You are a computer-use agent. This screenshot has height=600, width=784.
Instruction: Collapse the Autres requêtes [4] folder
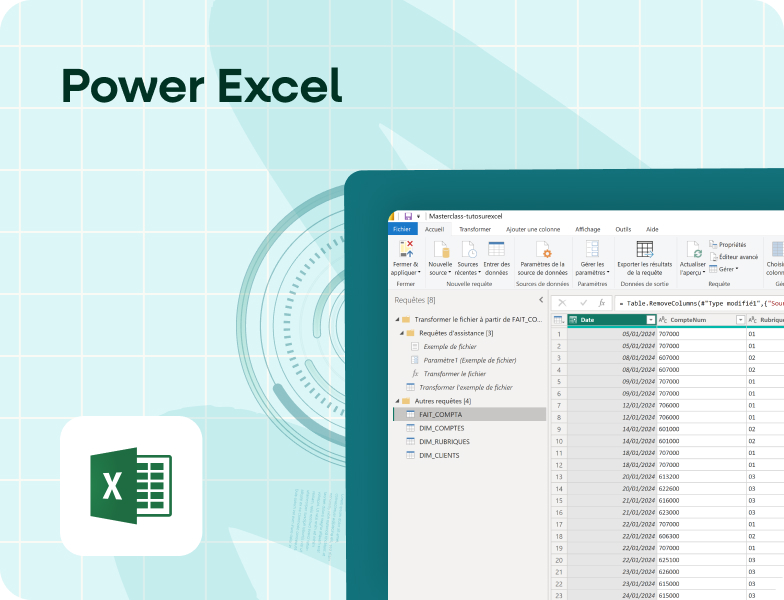pos(398,401)
